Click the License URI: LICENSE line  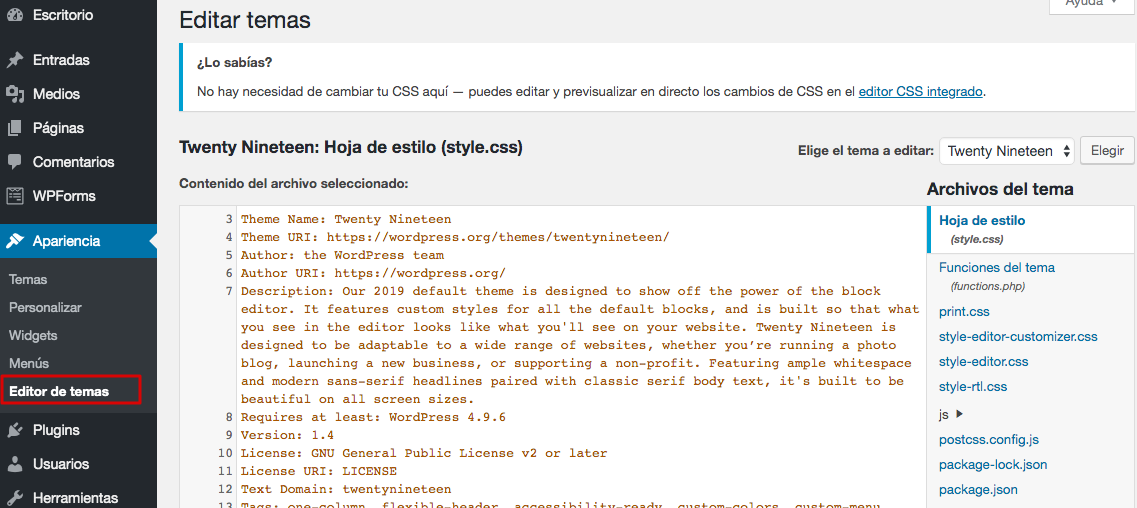318,471
